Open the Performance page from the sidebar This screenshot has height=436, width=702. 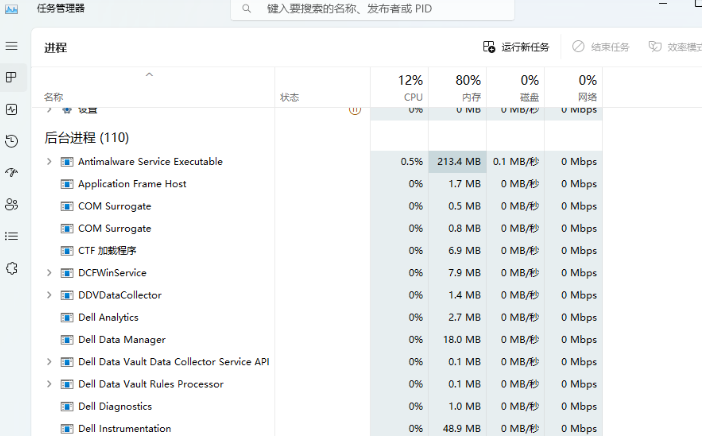(12, 109)
